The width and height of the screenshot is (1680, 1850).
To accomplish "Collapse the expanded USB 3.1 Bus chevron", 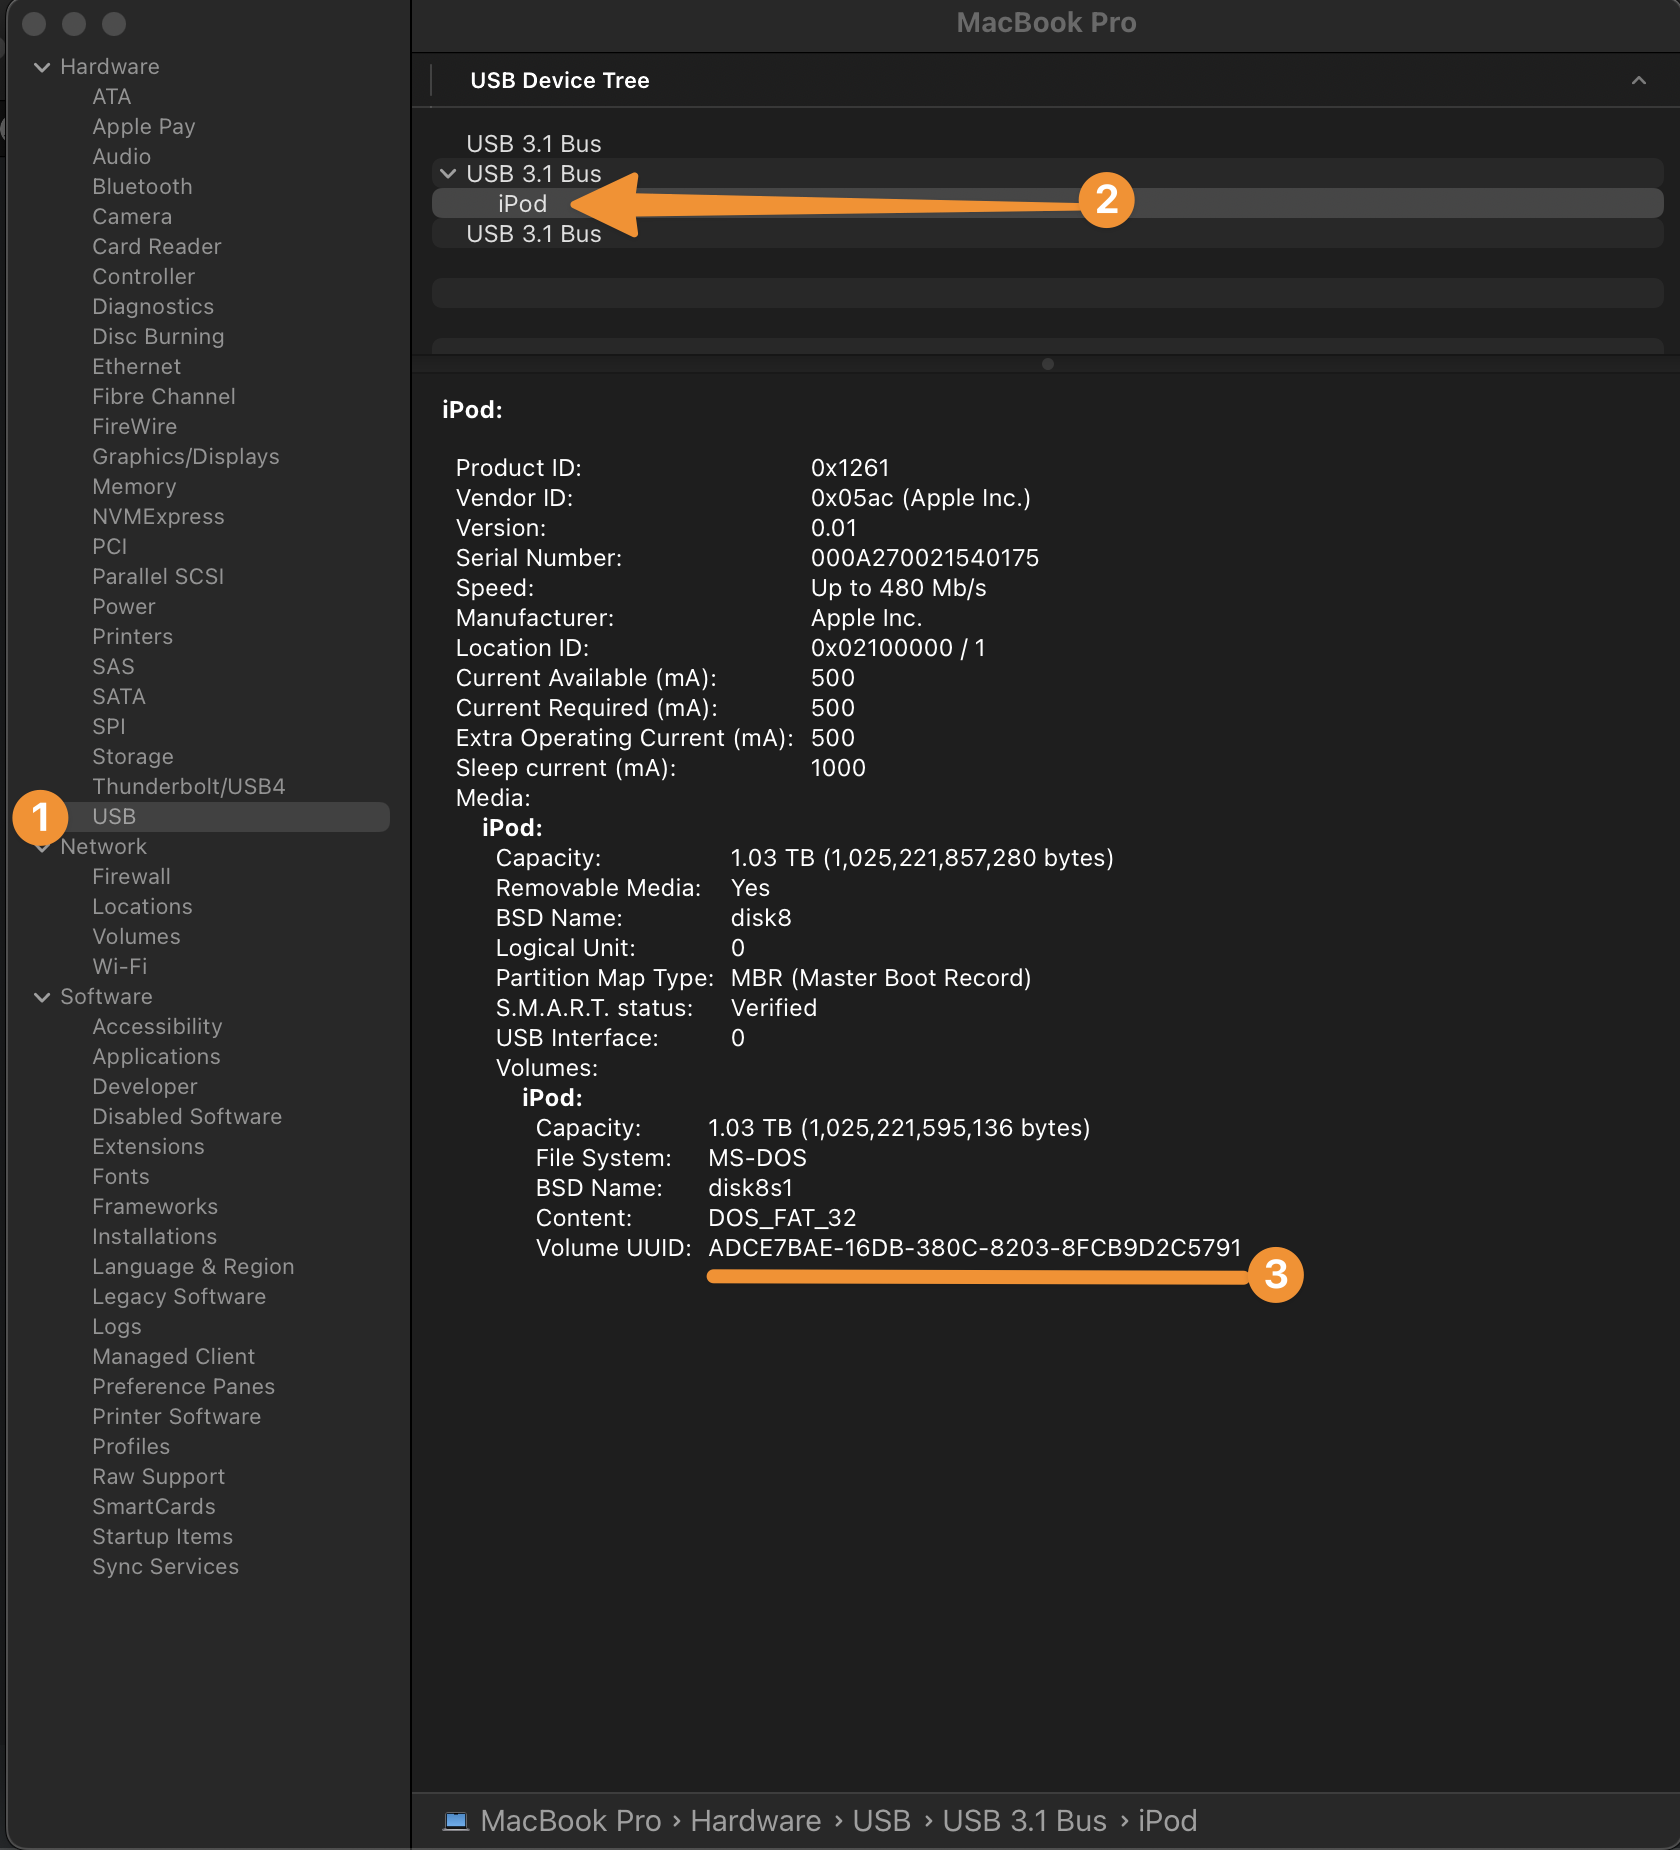I will coord(448,174).
